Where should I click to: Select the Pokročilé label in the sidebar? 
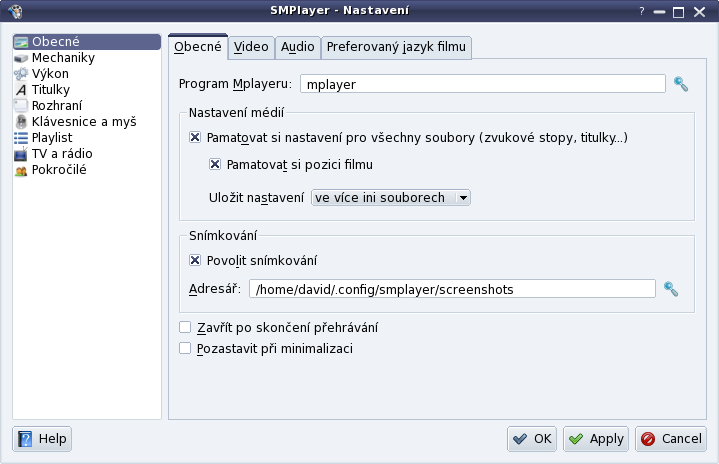tap(59, 170)
